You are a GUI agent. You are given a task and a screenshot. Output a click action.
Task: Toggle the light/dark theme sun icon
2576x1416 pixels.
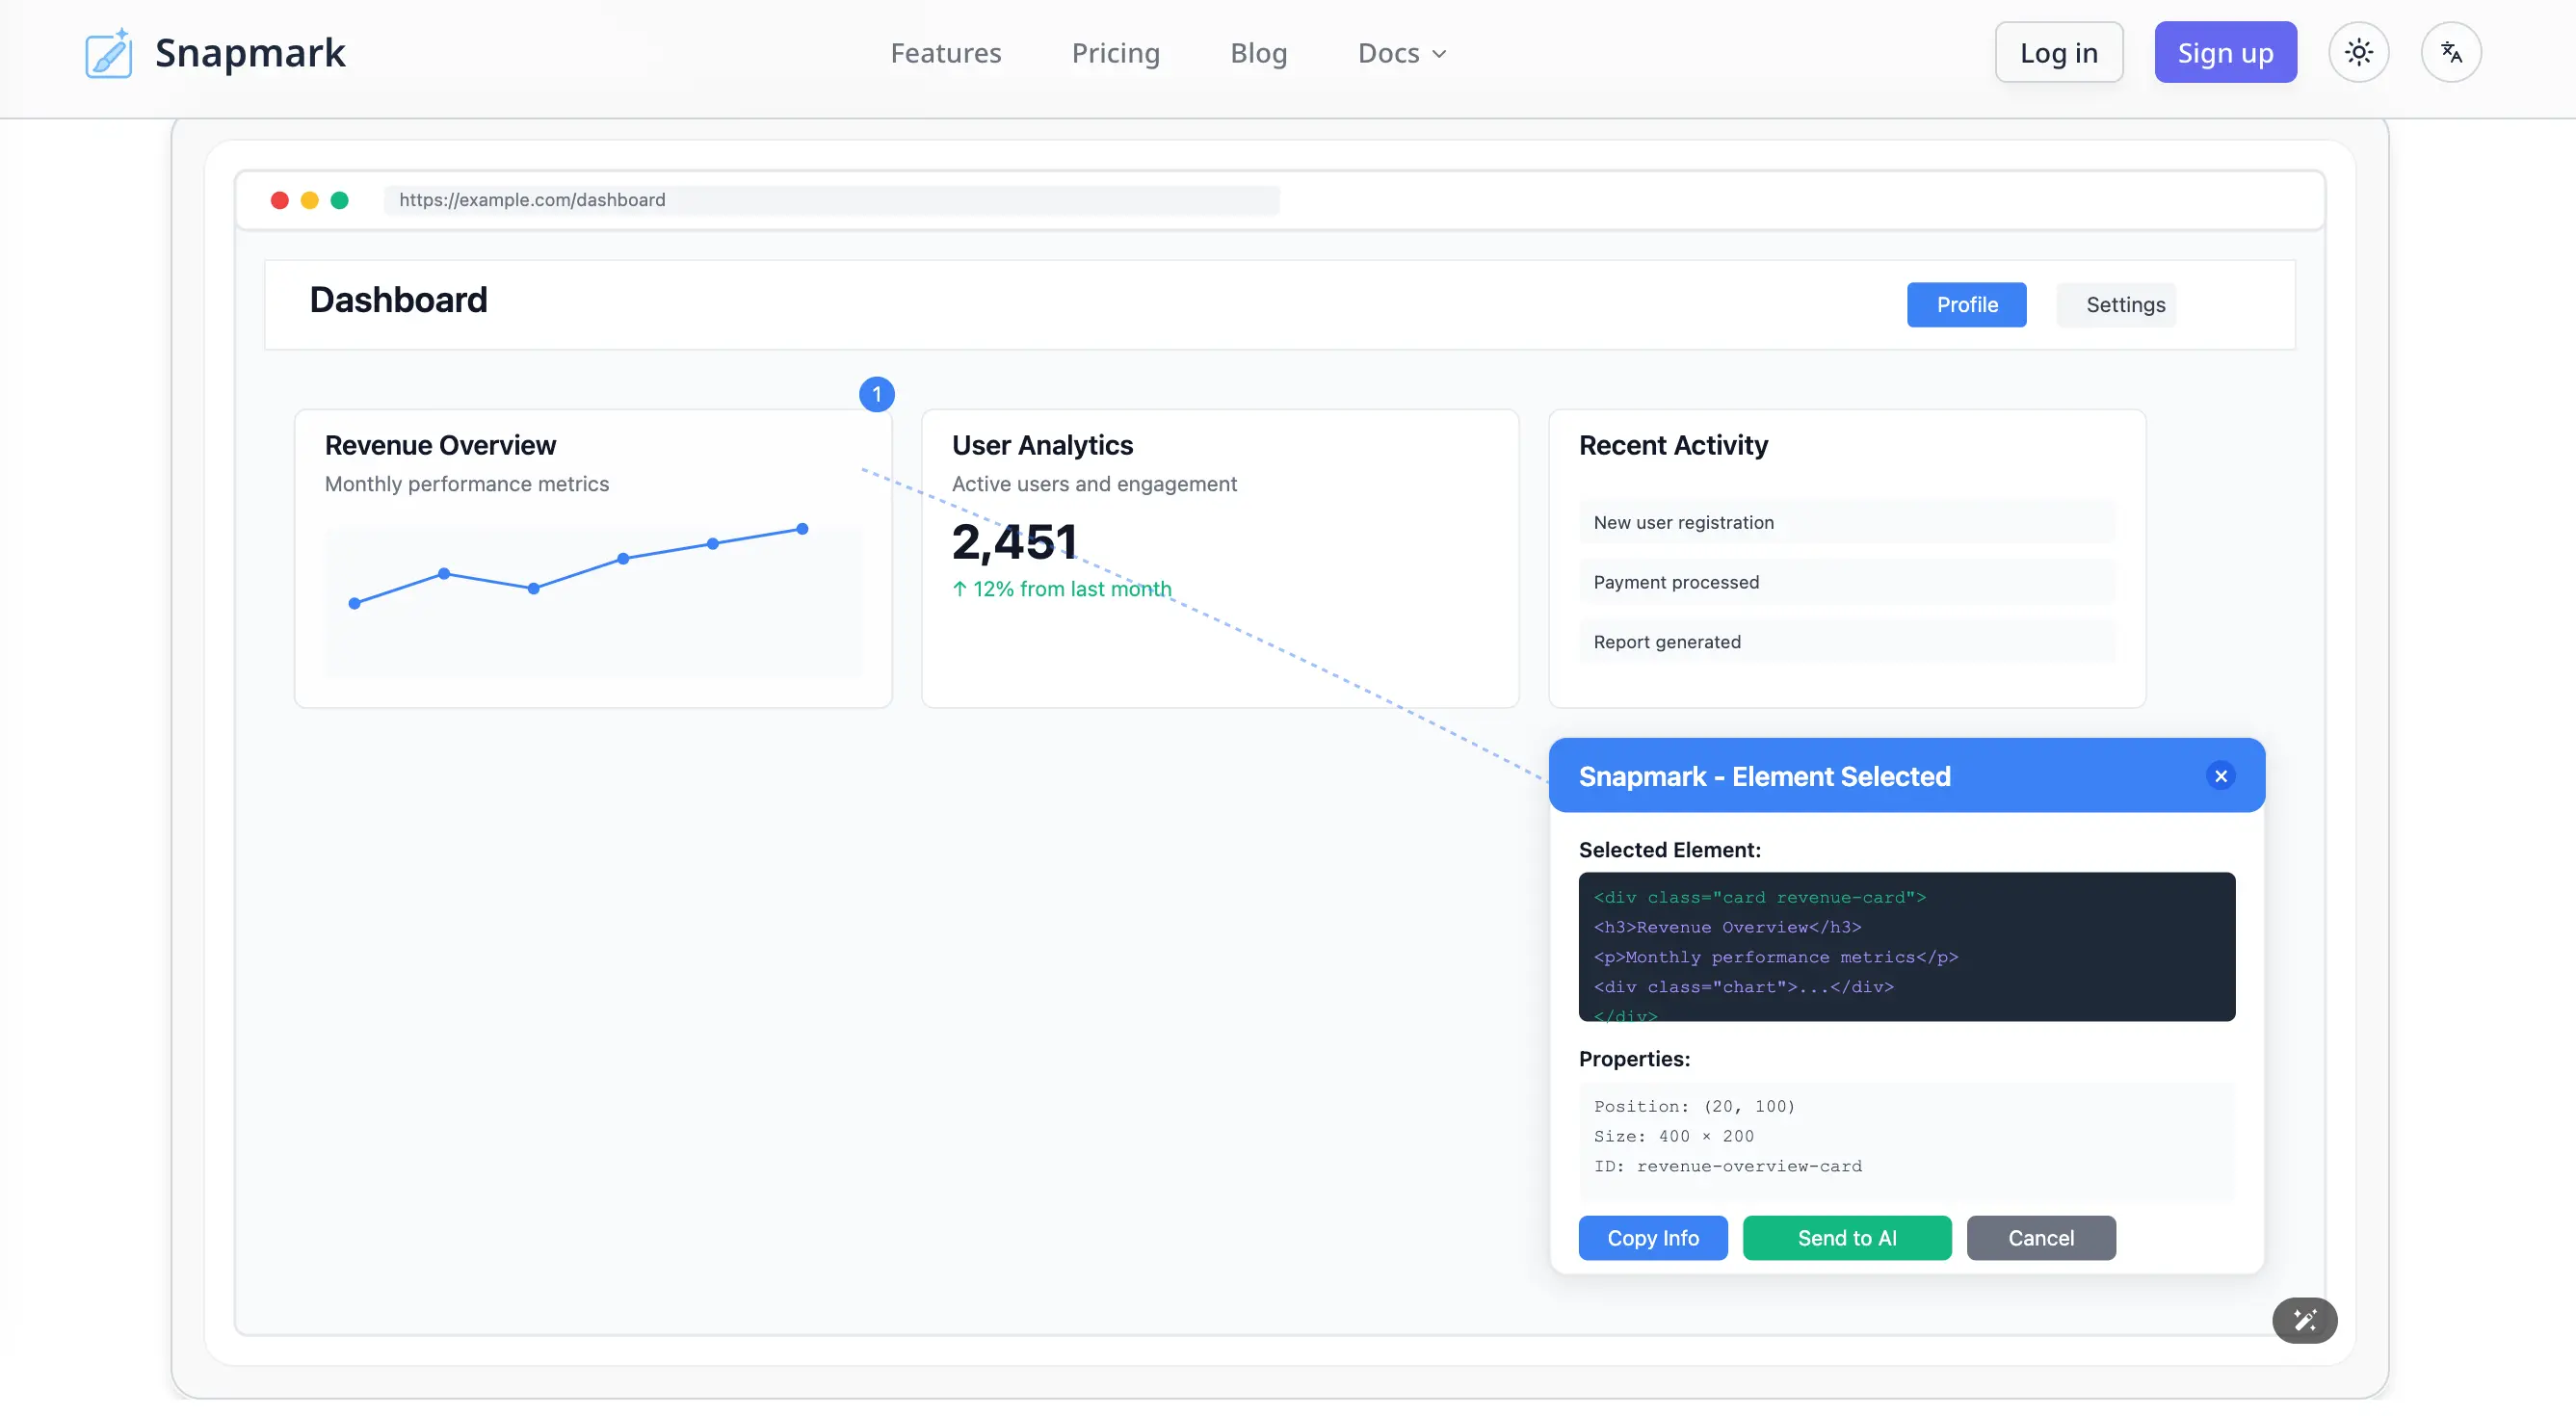click(2358, 52)
